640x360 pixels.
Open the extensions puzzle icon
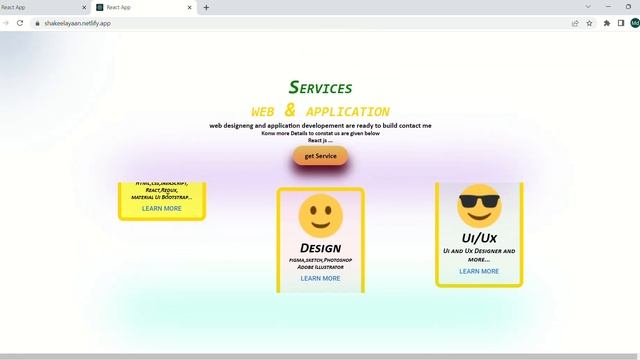click(x=607, y=23)
